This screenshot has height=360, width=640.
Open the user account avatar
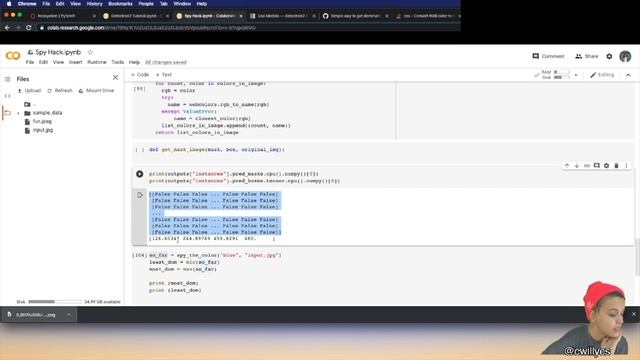pyautogui.click(x=625, y=56)
